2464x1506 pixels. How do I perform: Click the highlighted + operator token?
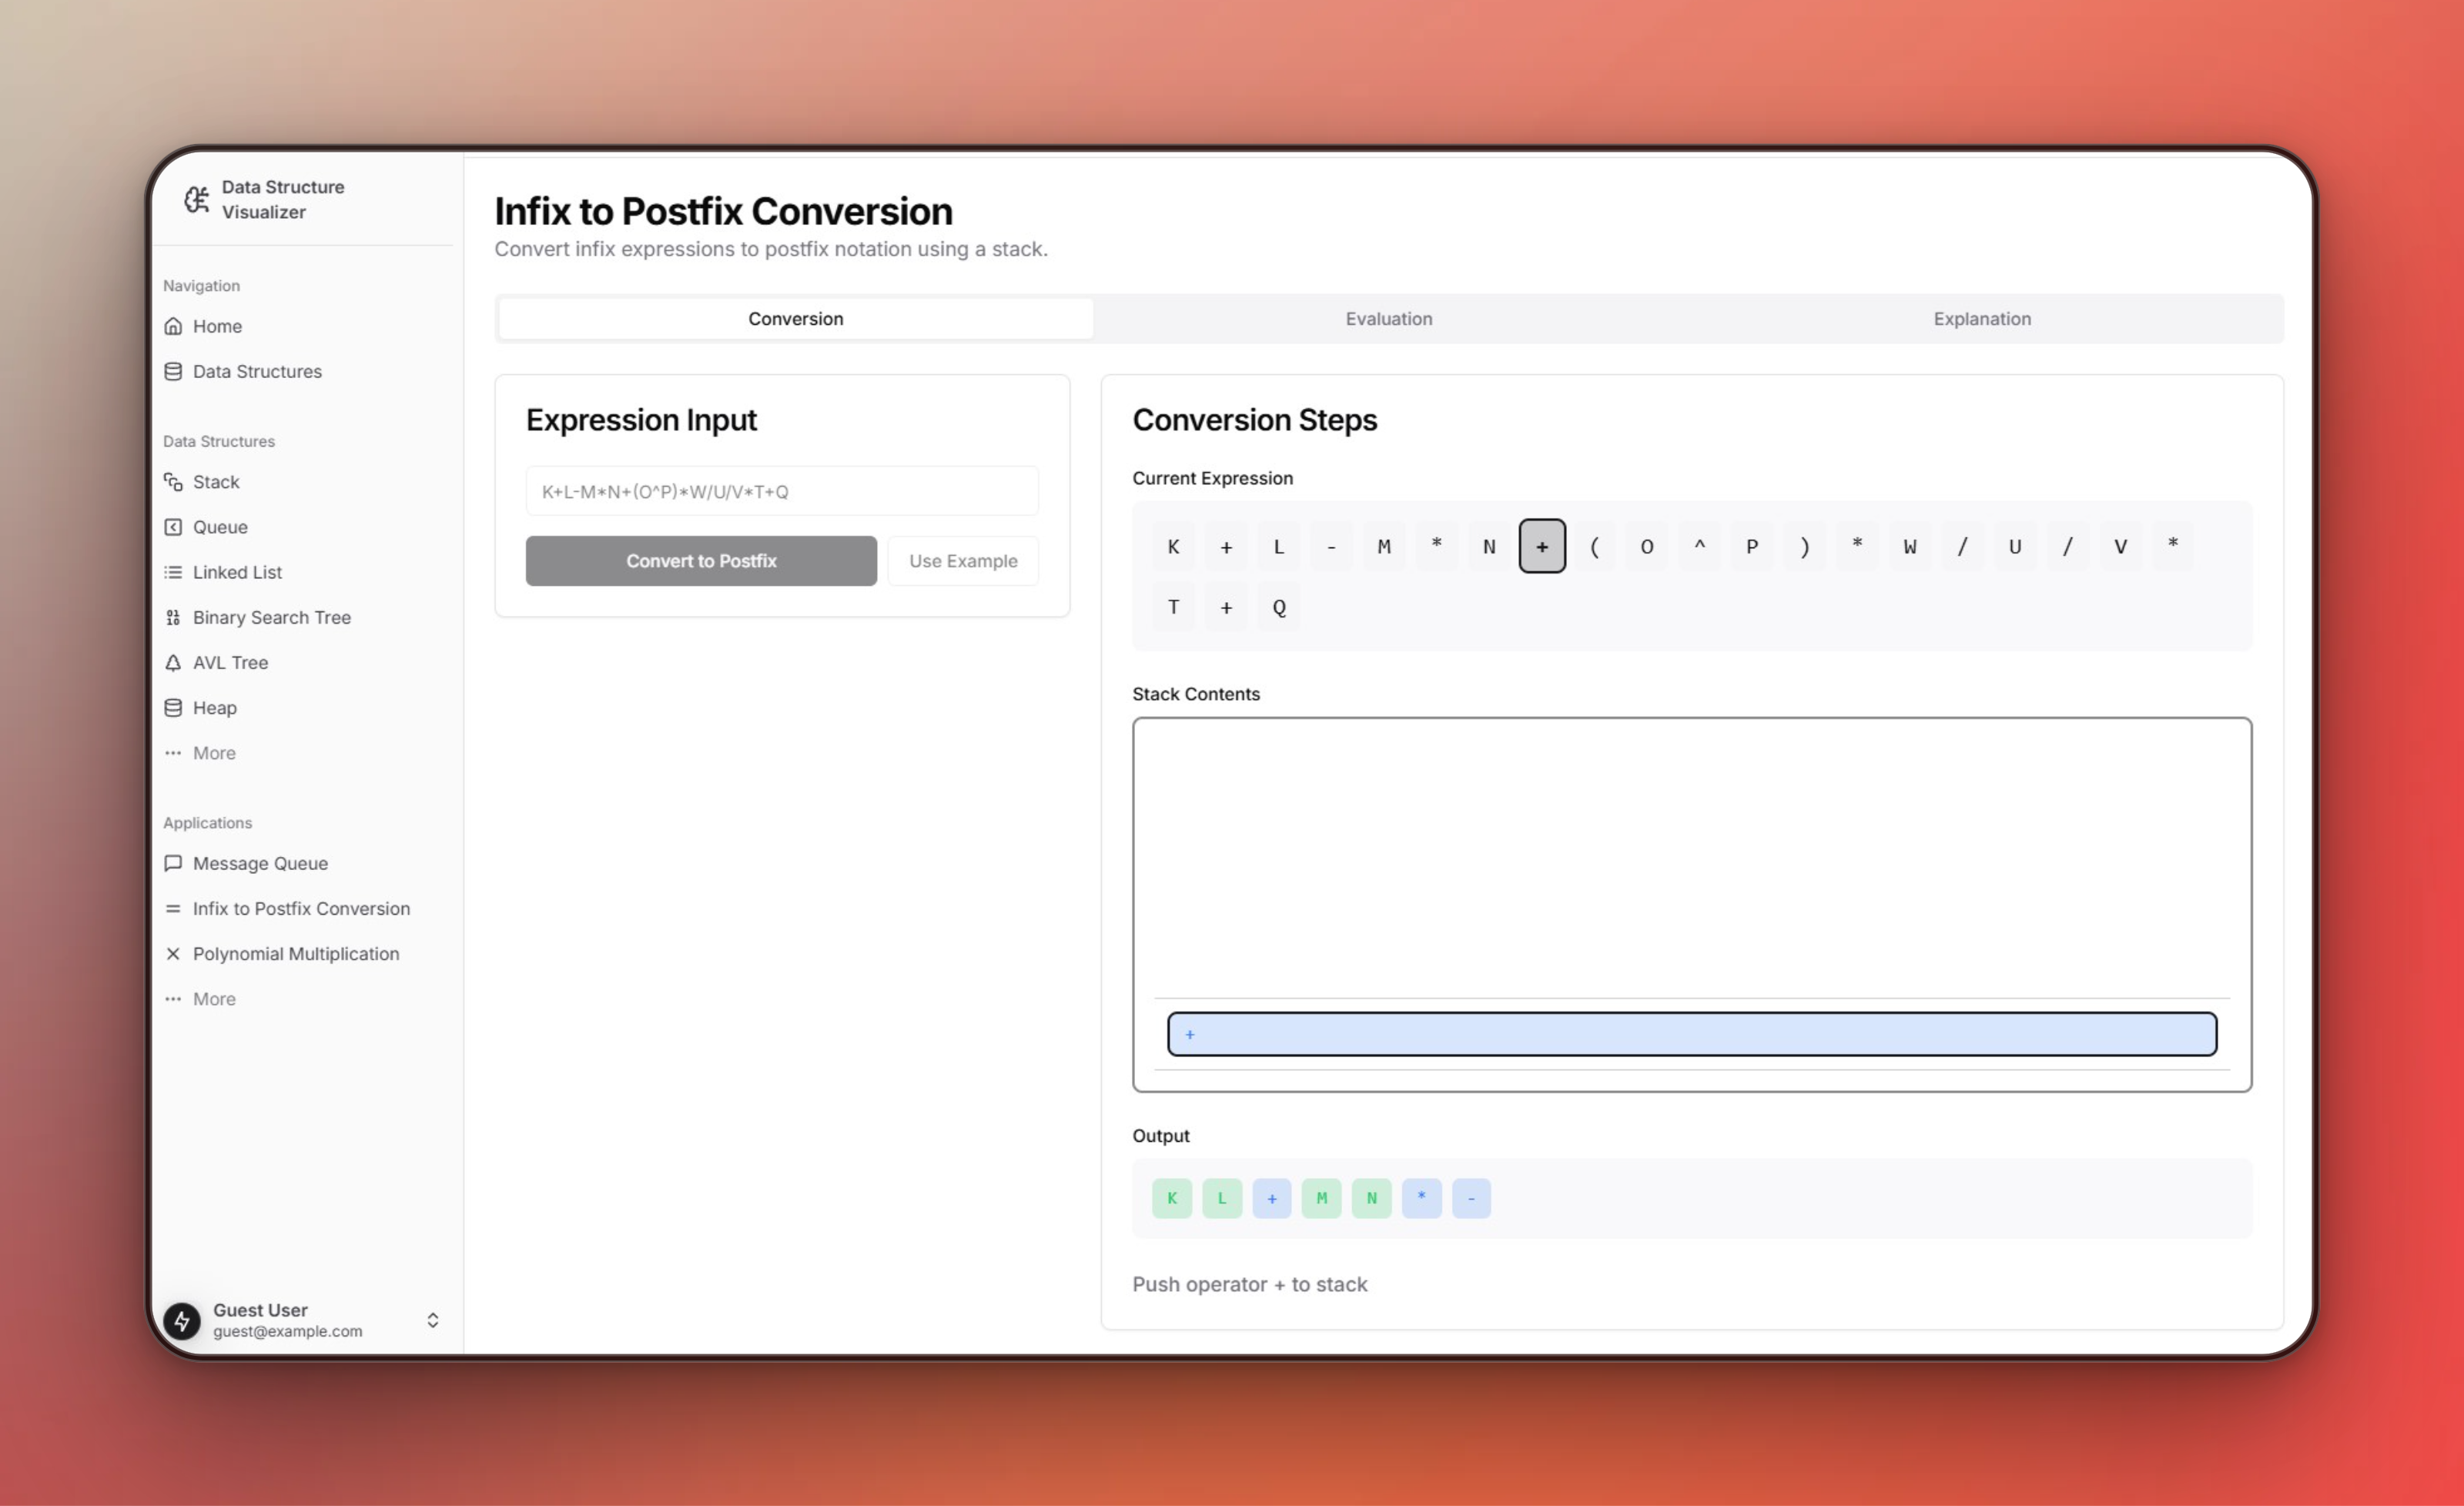tap(1542, 545)
